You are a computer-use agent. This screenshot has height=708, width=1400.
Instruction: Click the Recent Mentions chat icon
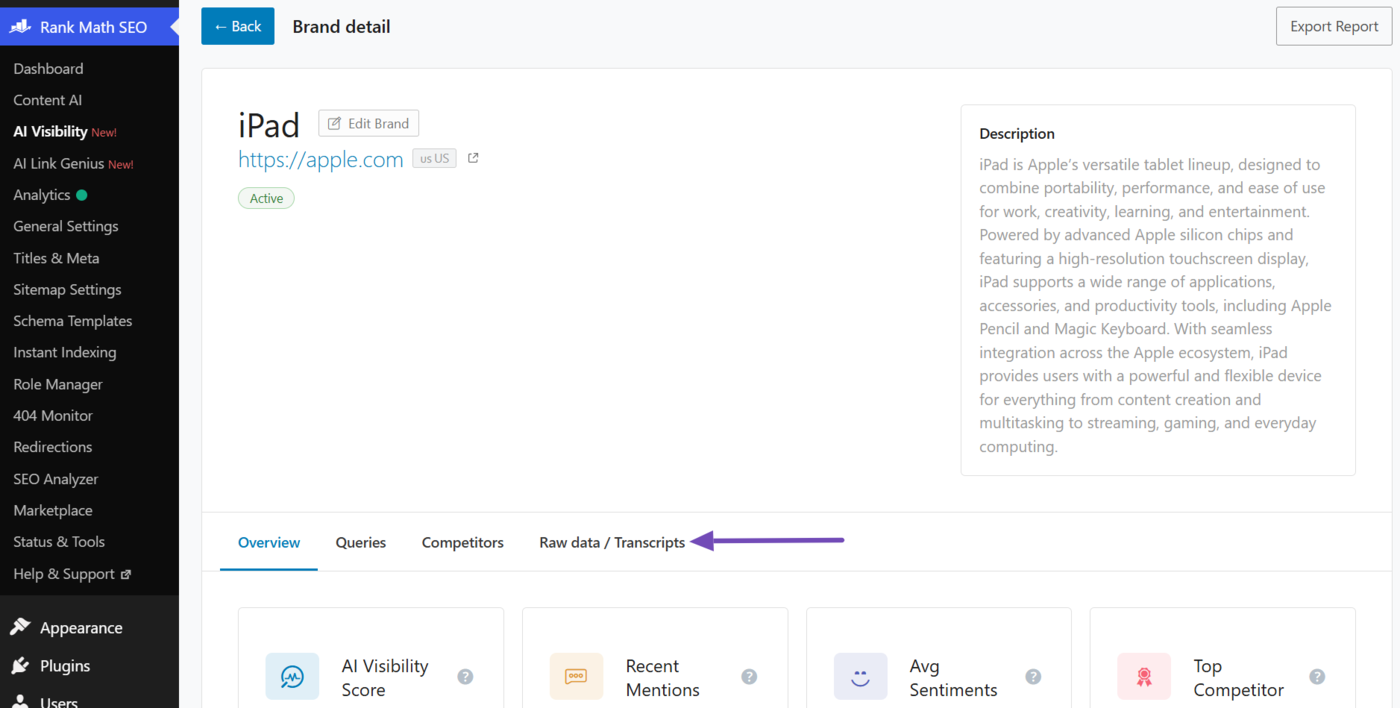pyautogui.click(x=576, y=677)
